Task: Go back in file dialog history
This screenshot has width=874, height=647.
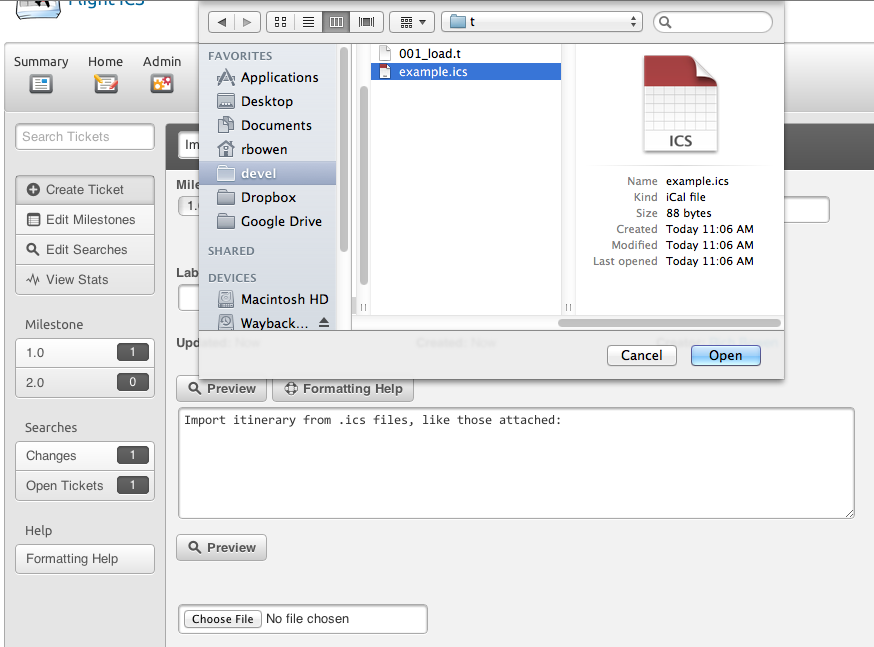Action: 221,22
